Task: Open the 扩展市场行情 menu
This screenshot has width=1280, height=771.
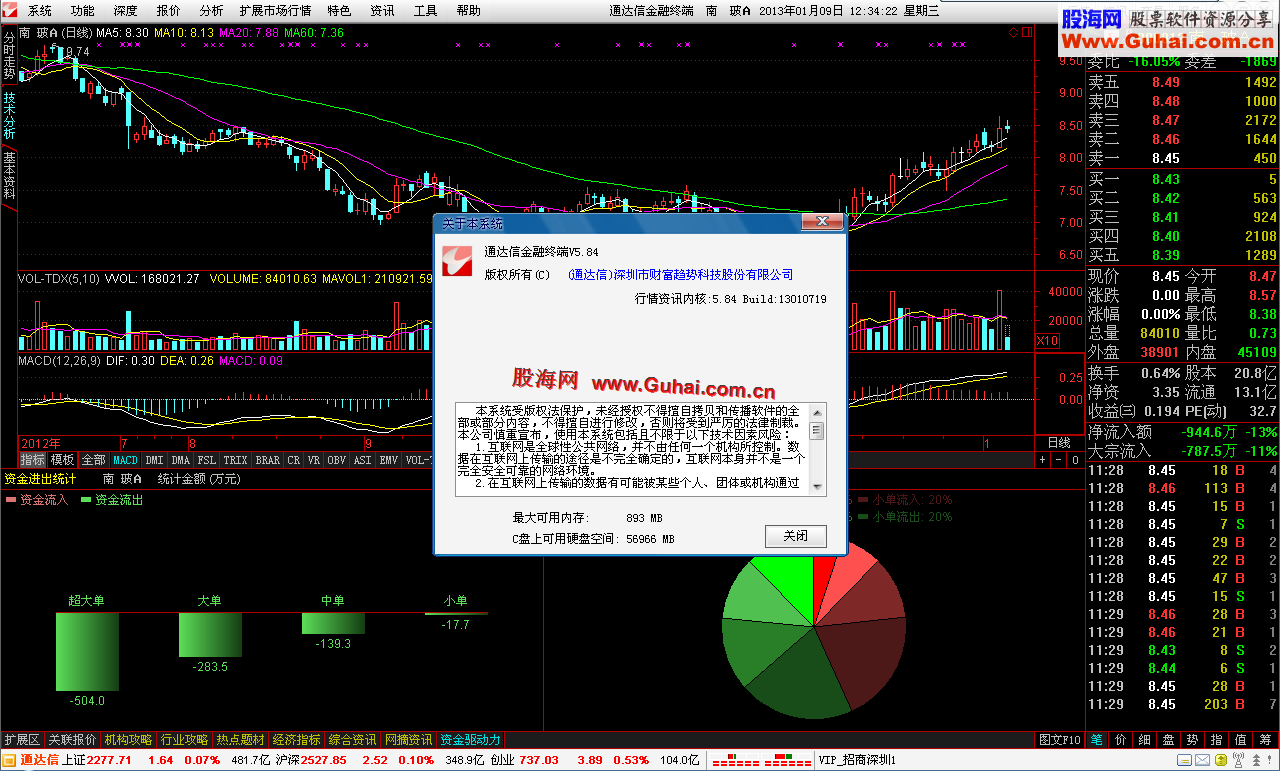Action: click(x=275, y=11)
